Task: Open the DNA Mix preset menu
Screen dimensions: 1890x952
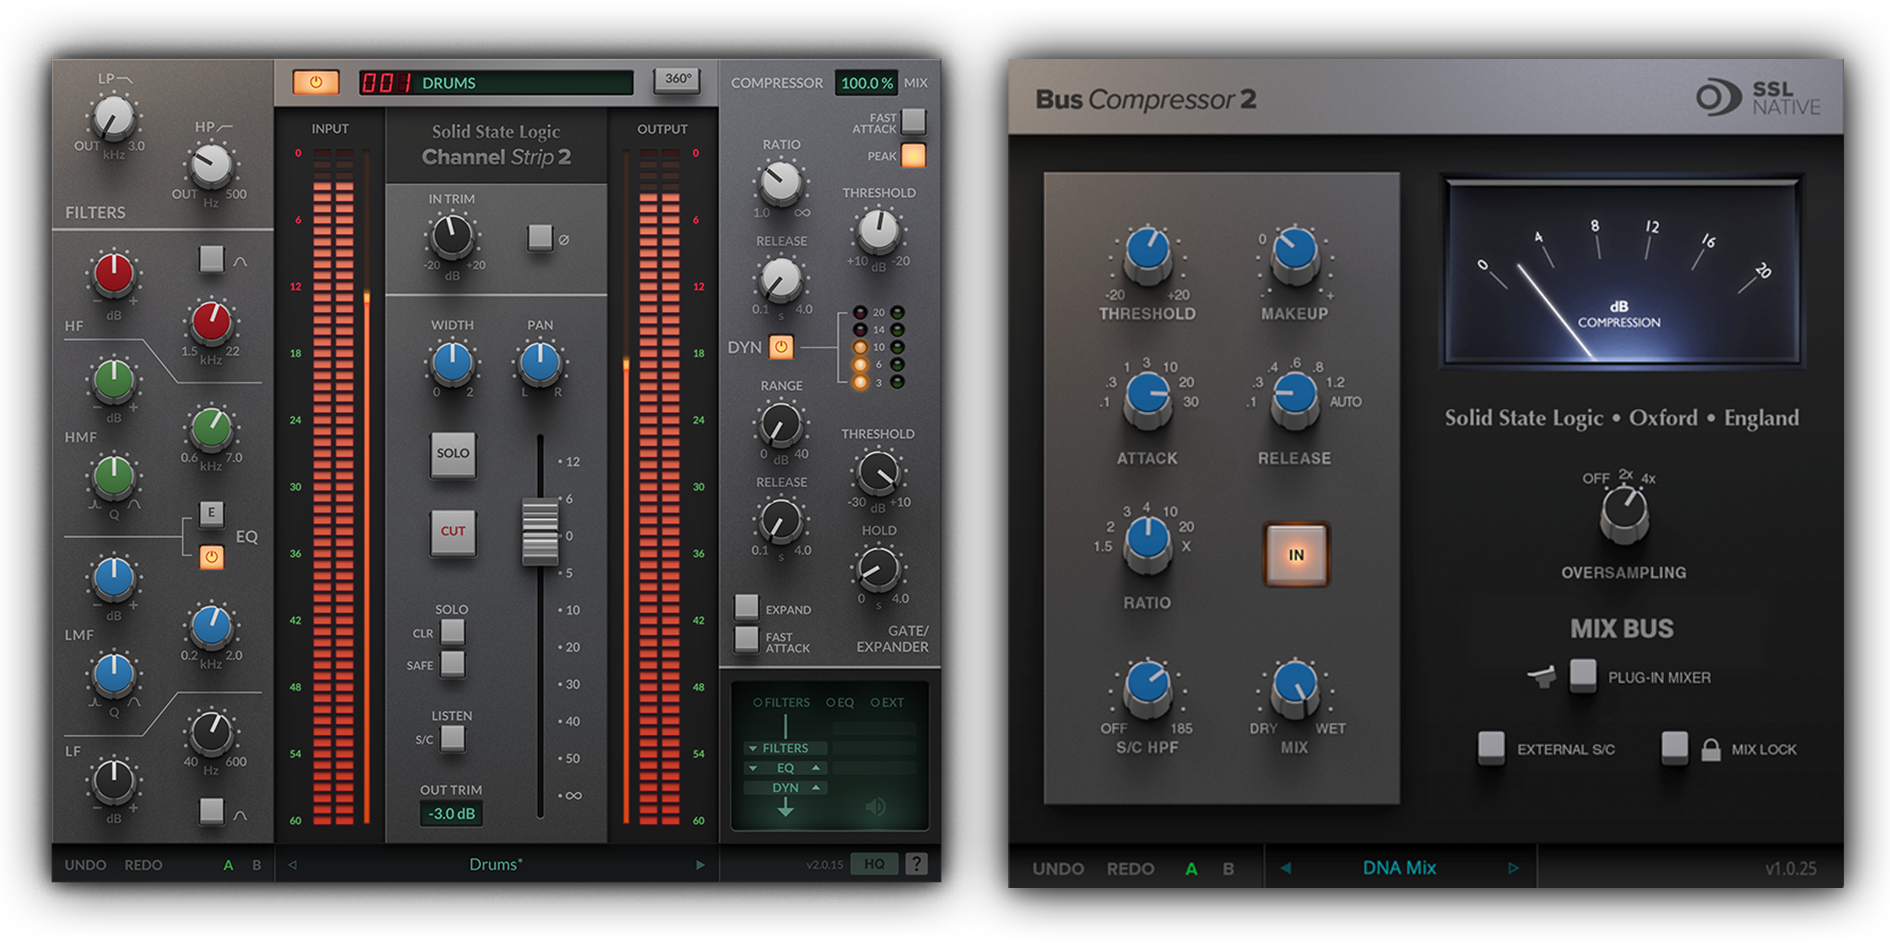Action: point(1399,868)
